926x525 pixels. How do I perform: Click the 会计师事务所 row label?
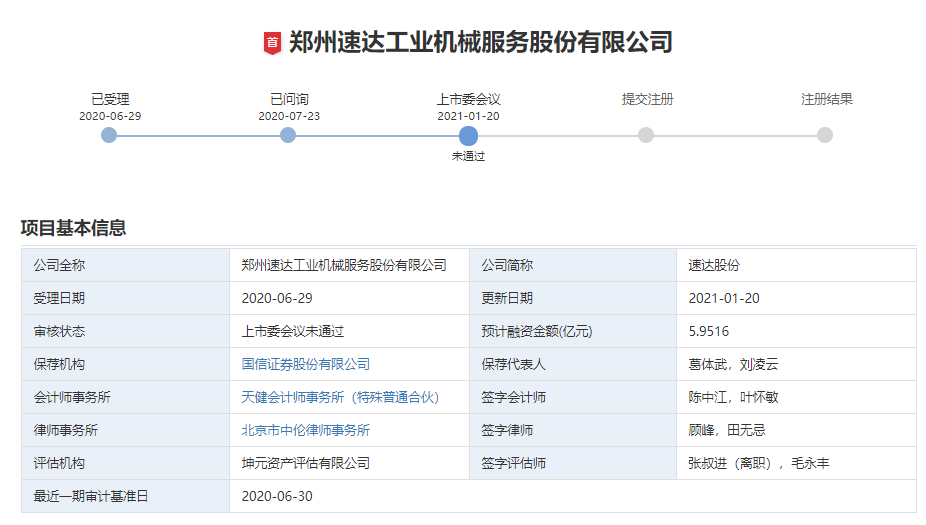(x=72, y=397)
